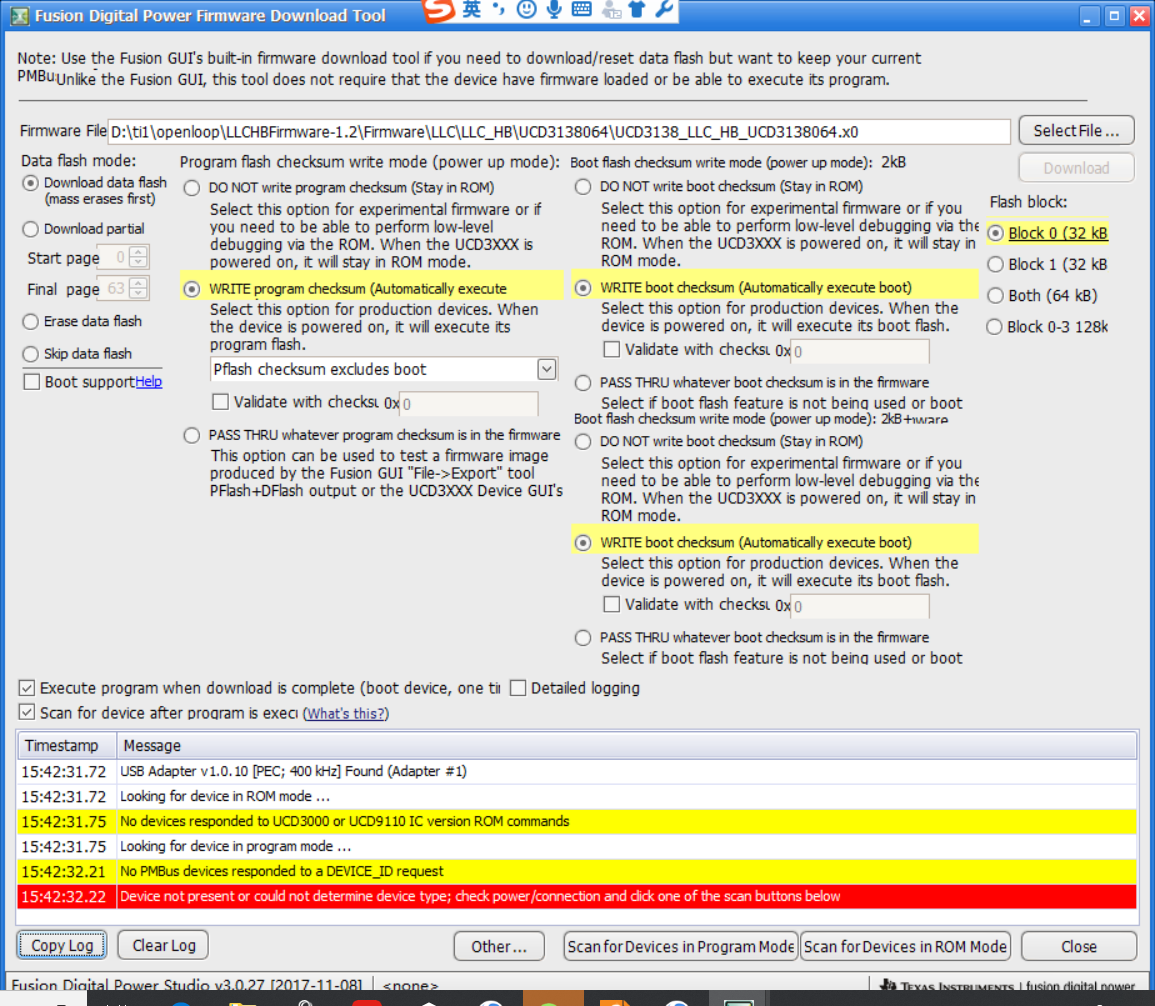Select the Looking for device in ROM mode row
1155x1006 pixels.
coord(577,797)
